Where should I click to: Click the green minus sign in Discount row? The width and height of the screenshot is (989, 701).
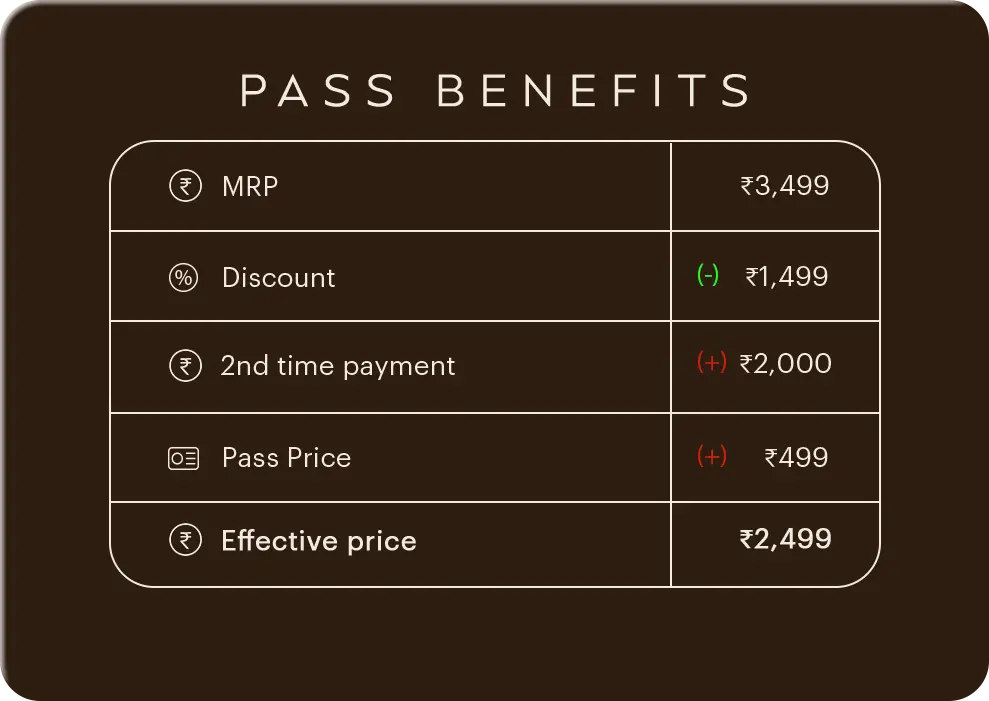(x=708, y=275)
